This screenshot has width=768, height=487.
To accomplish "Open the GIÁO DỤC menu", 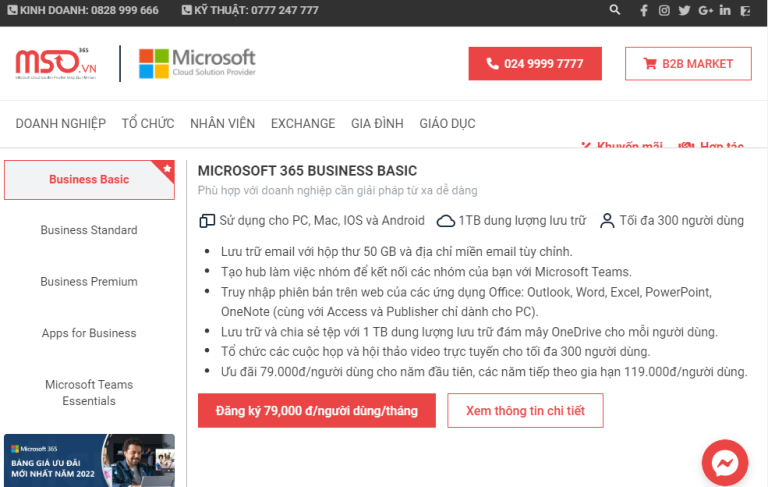I will [x=447, y=123].
